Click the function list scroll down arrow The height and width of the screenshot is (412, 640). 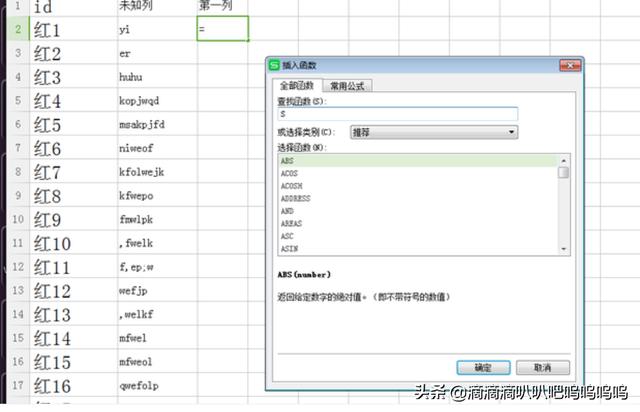point(564,249)
